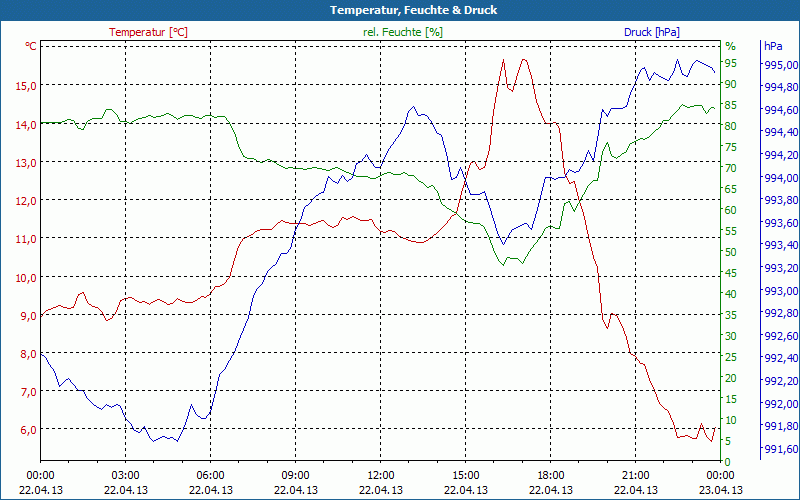Image resolution: width=800 pixels, height=500 pixels.
Task: Click the '20' humidity axis value
Action: coord(731,378)
